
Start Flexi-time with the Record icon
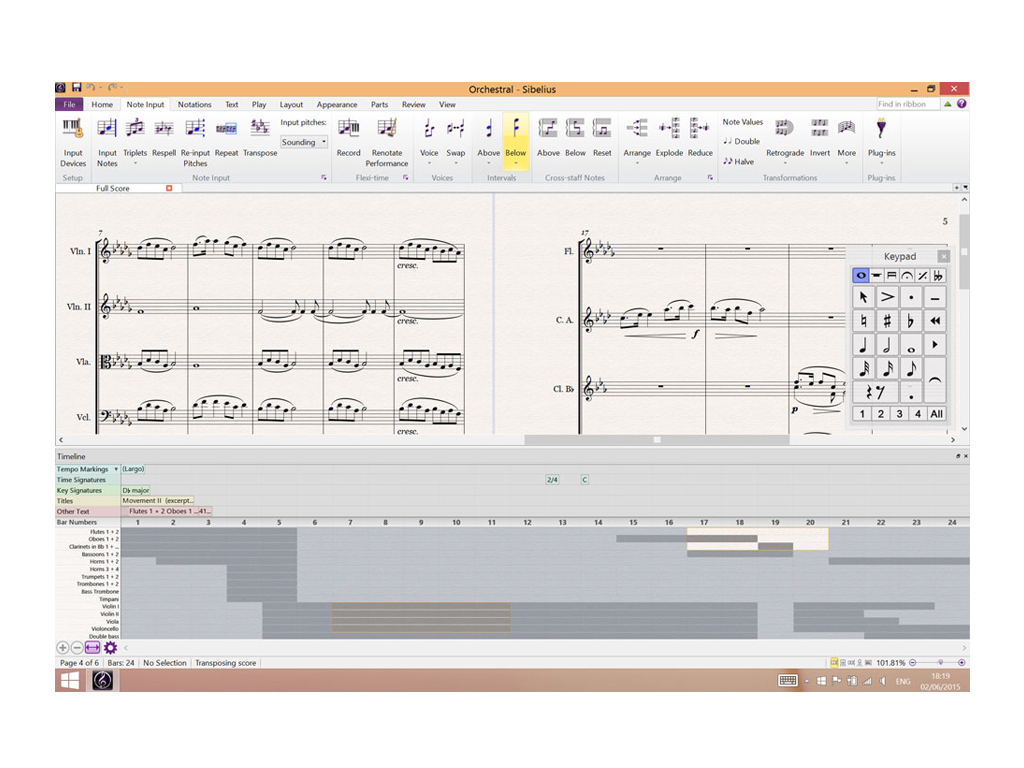point(348,129)
